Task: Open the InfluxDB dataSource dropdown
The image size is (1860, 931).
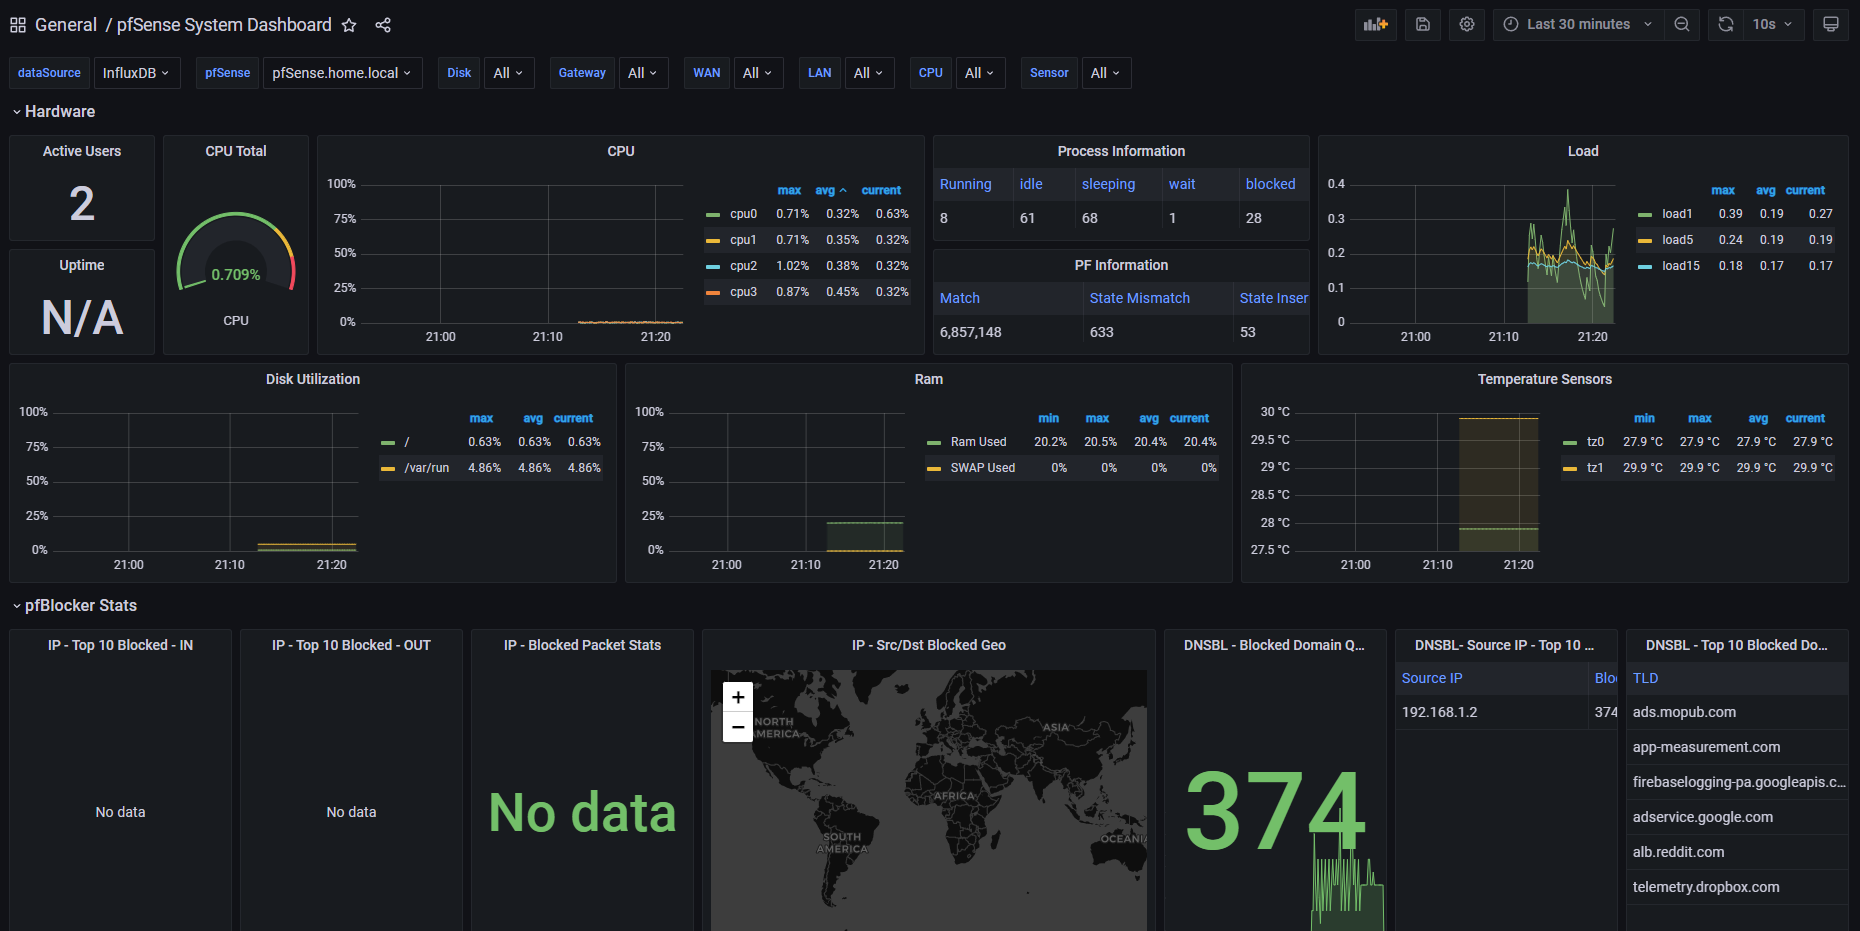Action: (x=136, y=73)
